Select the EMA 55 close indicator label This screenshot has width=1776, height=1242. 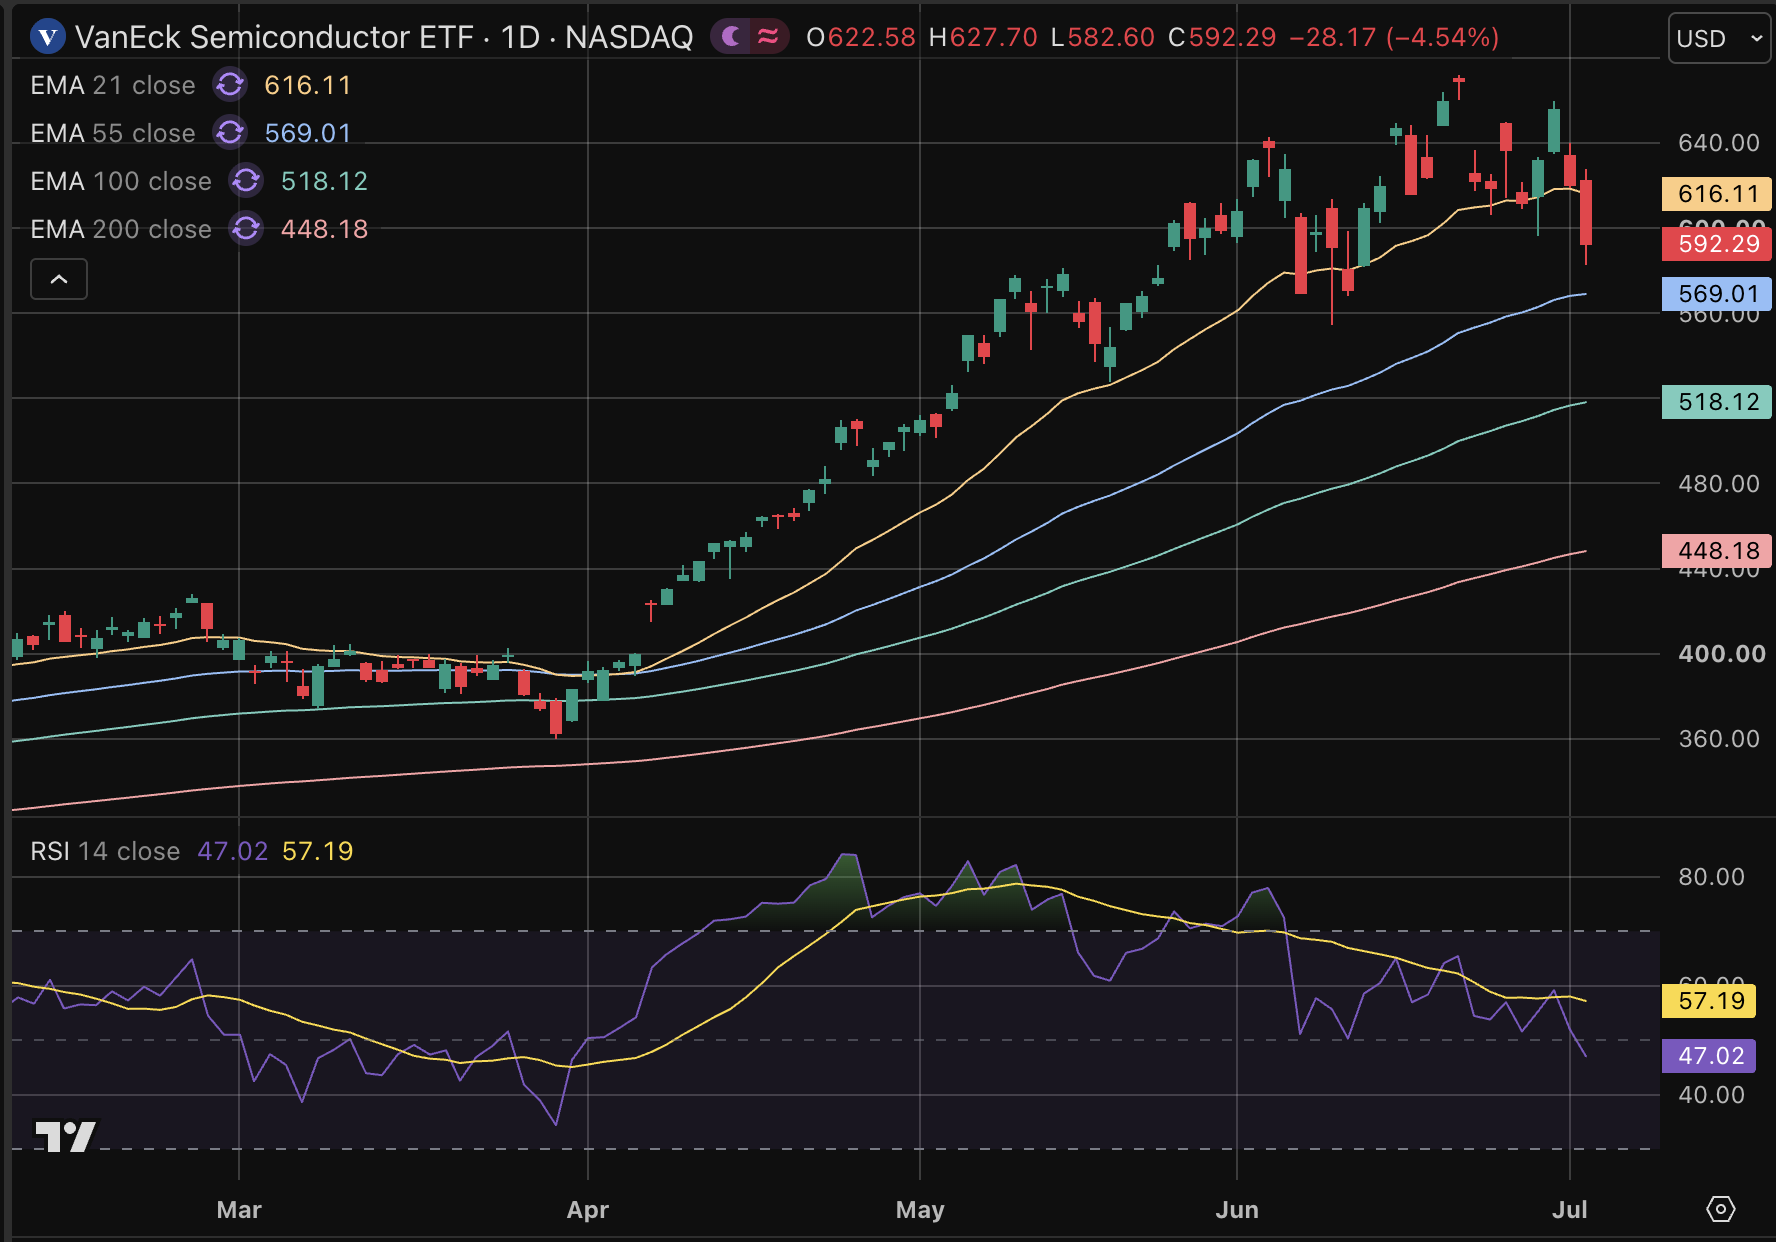113,133
